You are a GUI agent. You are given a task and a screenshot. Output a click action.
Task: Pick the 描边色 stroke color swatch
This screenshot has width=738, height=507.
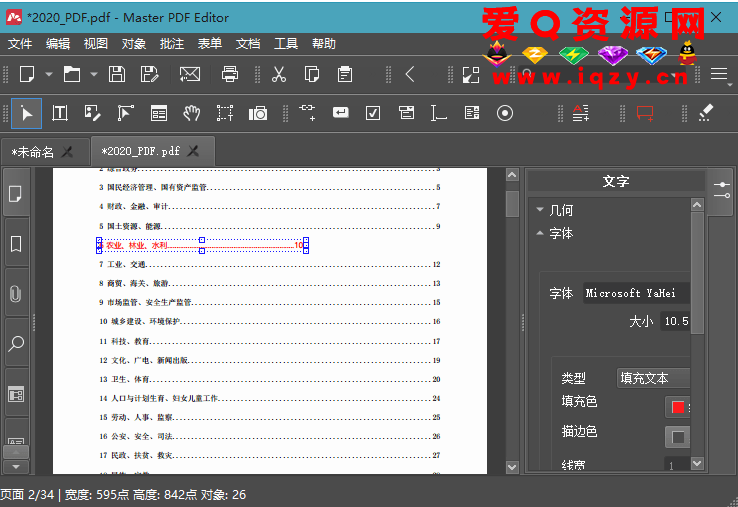pyautogui.click(x=678, y=437)
